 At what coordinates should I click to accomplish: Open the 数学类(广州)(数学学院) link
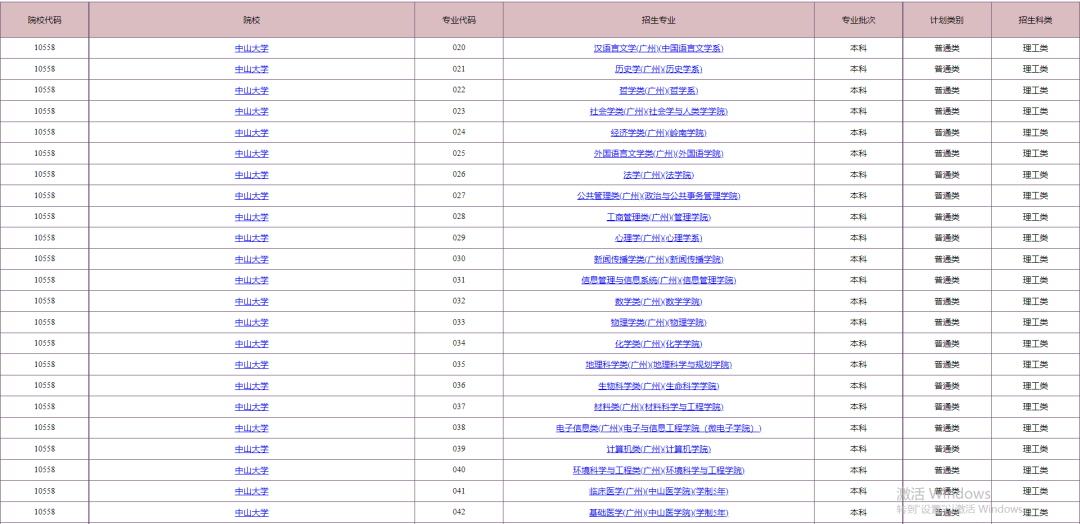pyautogui.click(x=658, y=302)
